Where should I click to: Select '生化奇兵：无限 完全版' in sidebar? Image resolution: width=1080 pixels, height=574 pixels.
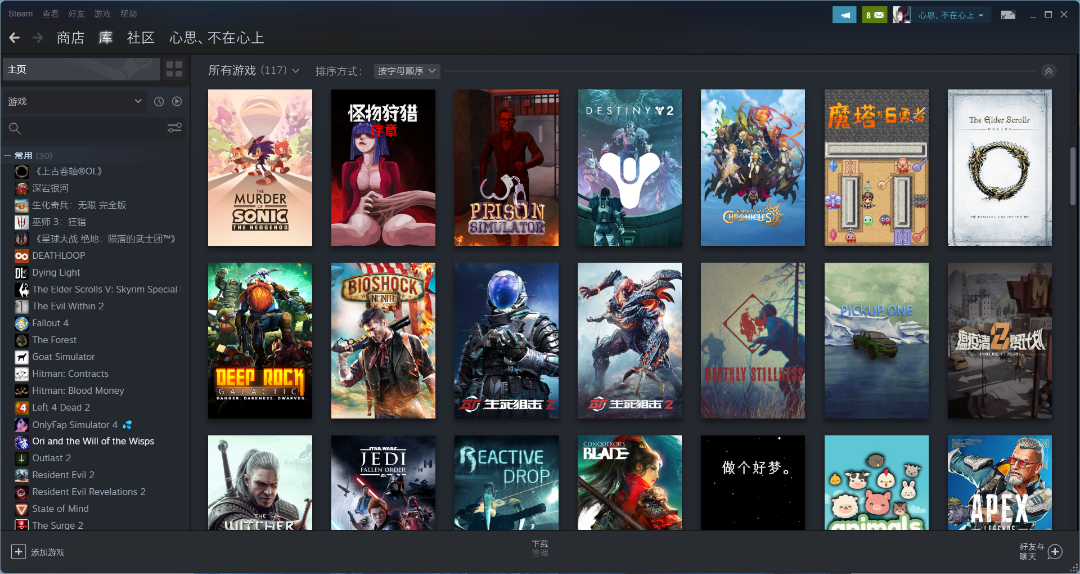coord(79,205)
